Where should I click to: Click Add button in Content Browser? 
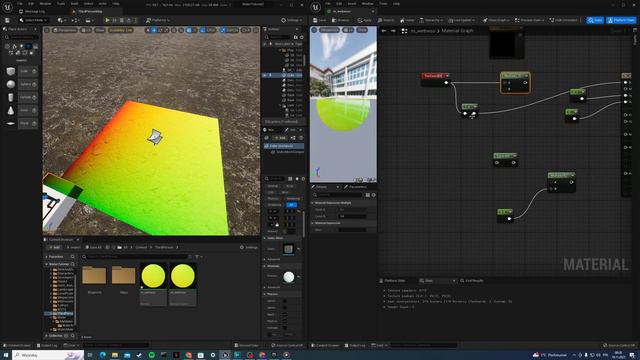(54, 247)
